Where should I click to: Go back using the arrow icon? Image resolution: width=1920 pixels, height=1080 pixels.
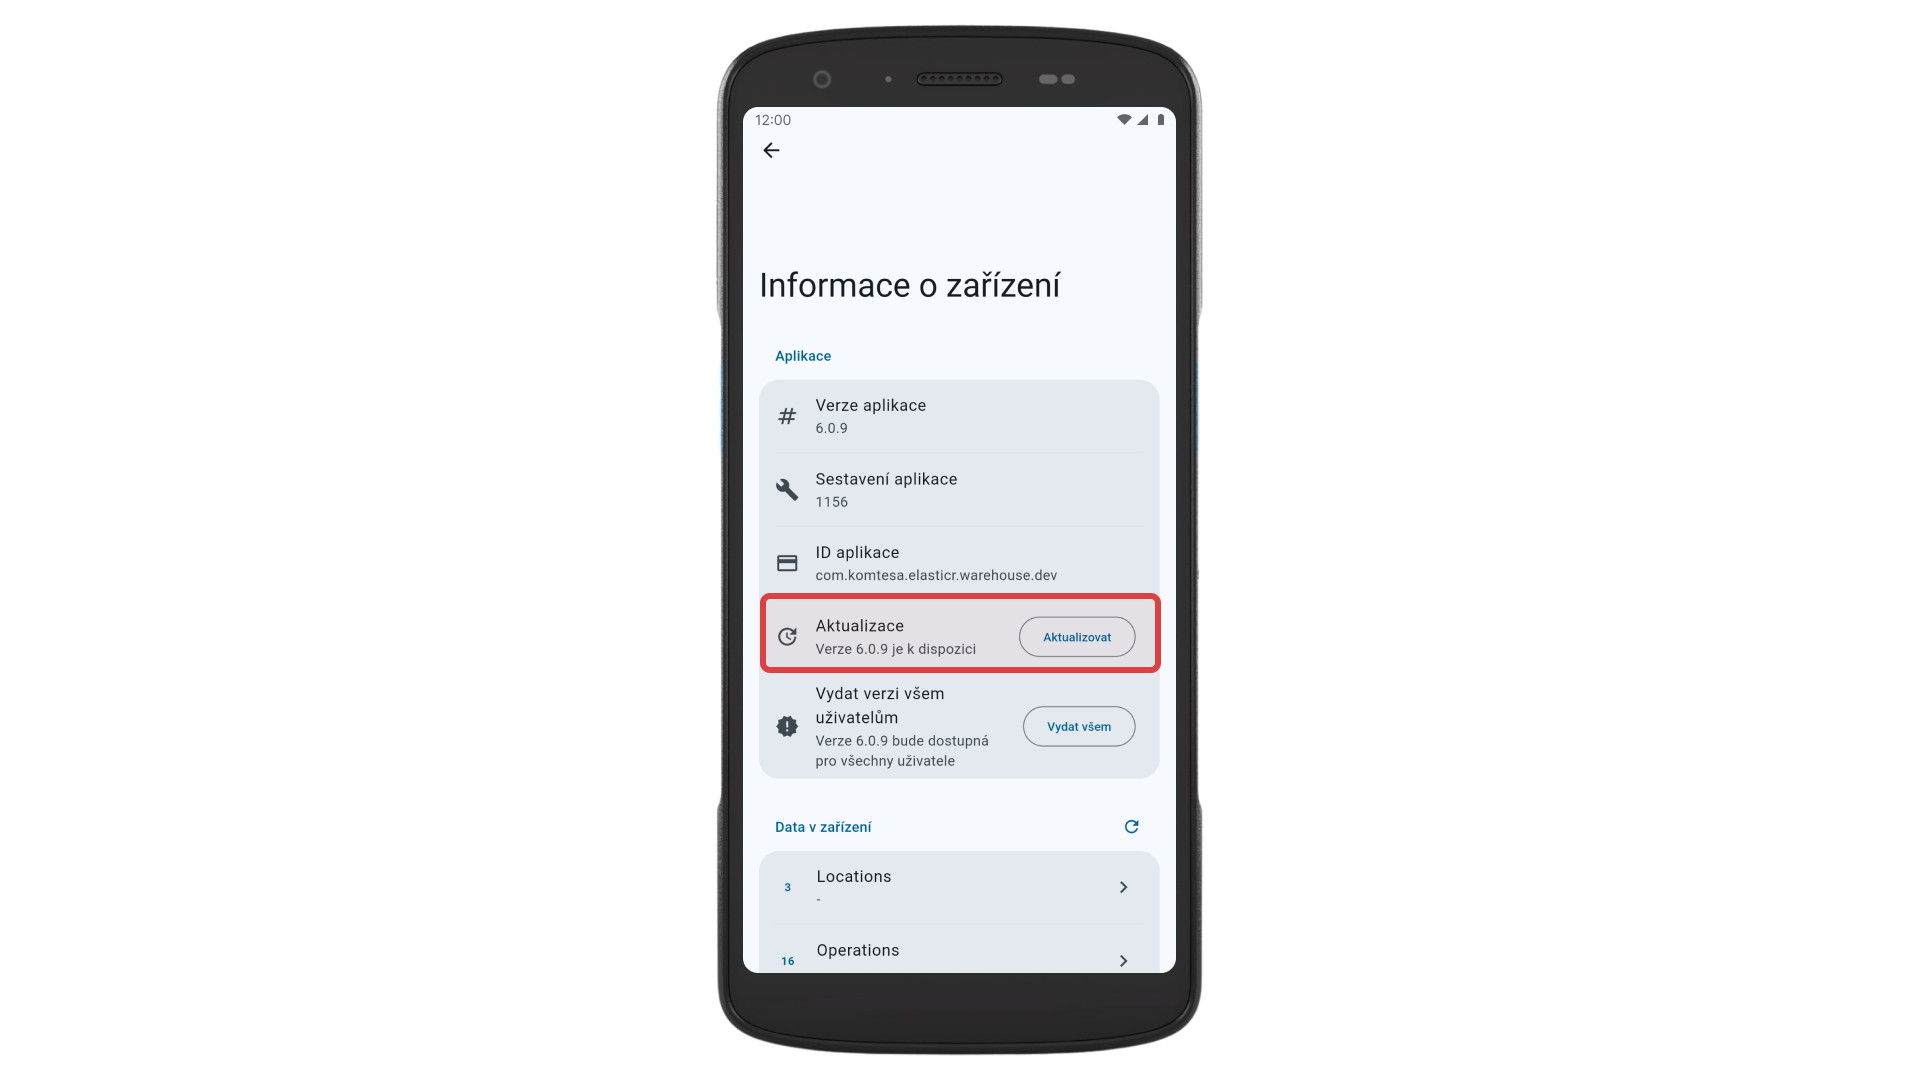point(771,150)
